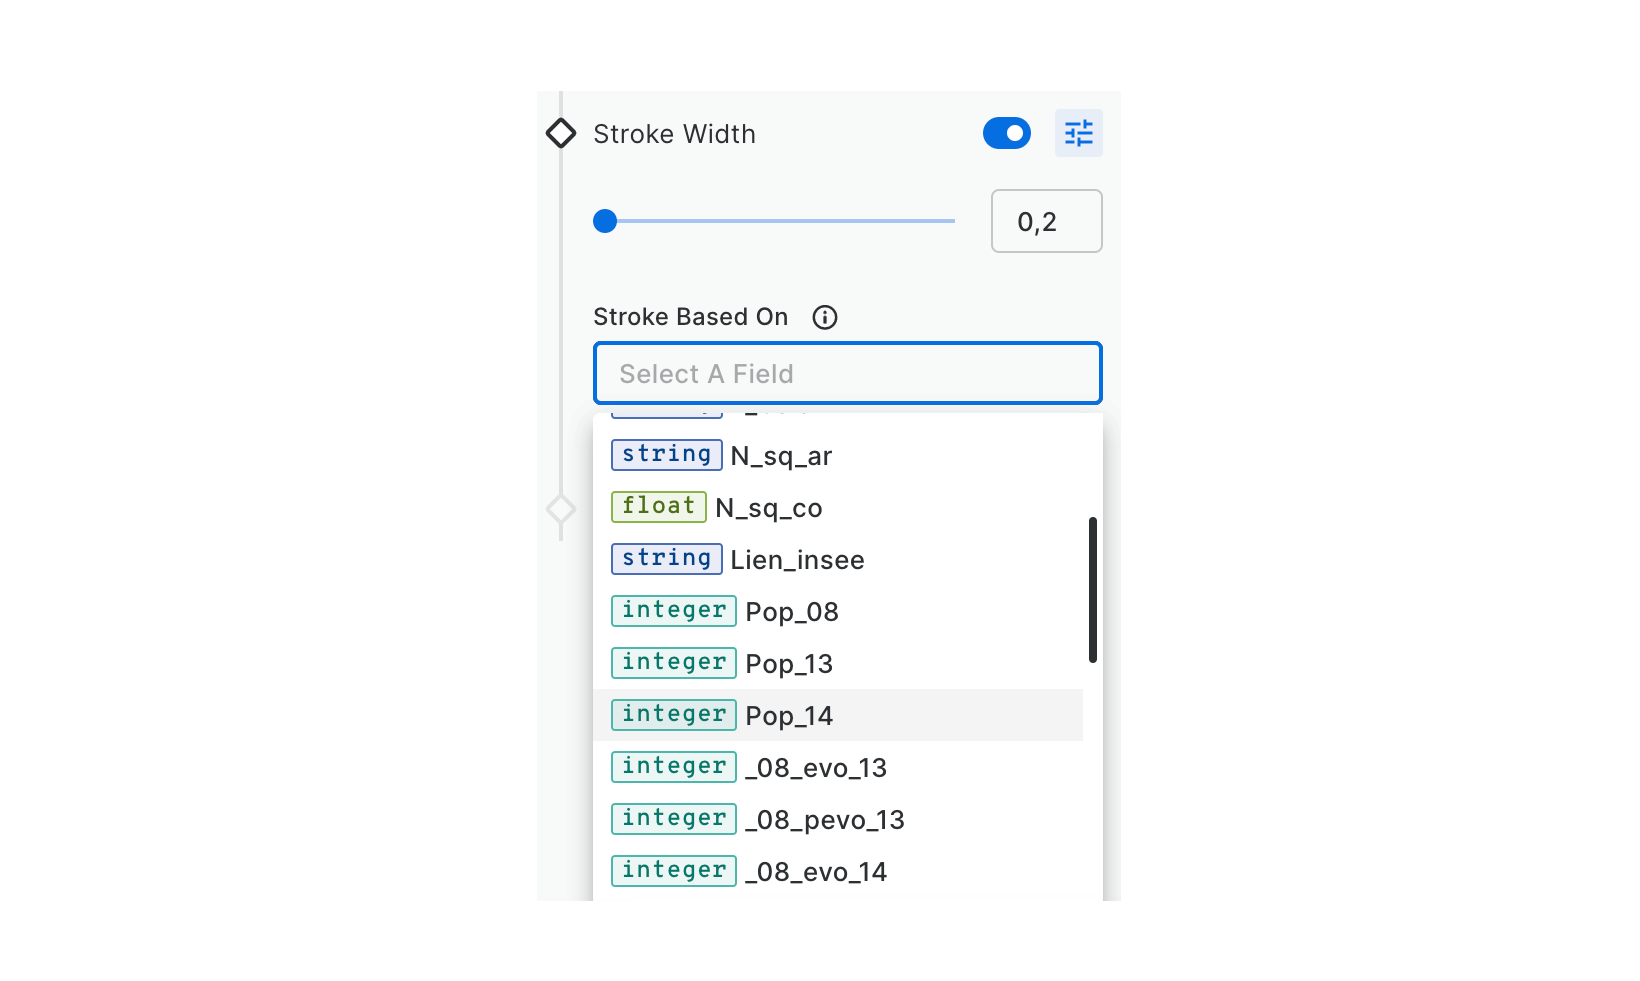Click the stroke width slider handle
Image resolution: width=1640 pixels, height=981 pixels.
(605, 221)
